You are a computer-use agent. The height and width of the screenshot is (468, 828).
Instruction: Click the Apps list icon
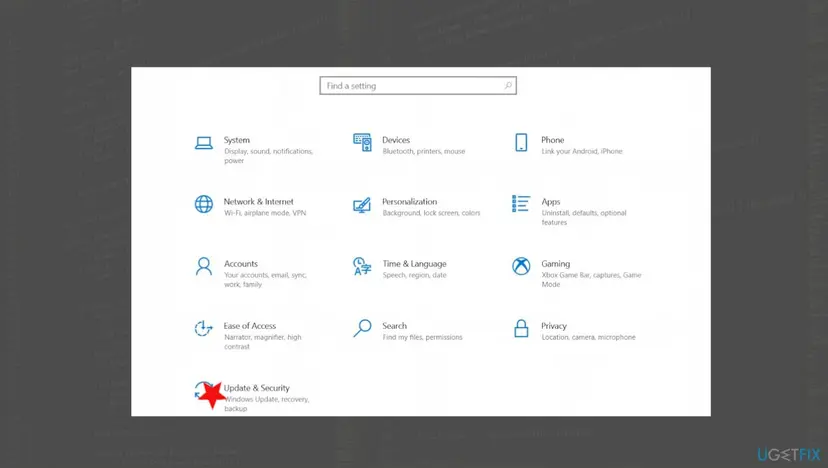(521, 203)
